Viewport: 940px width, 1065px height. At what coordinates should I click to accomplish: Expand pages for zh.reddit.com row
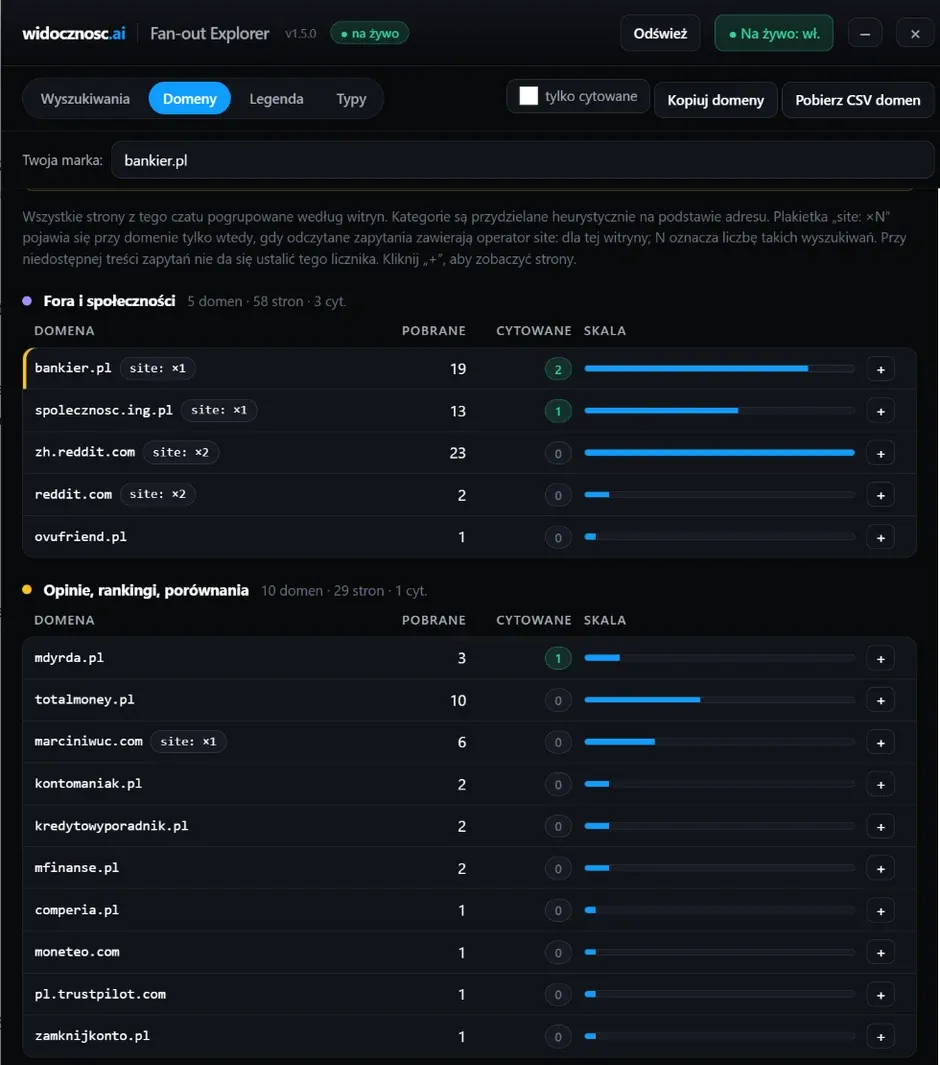click(x=880, y=454)
